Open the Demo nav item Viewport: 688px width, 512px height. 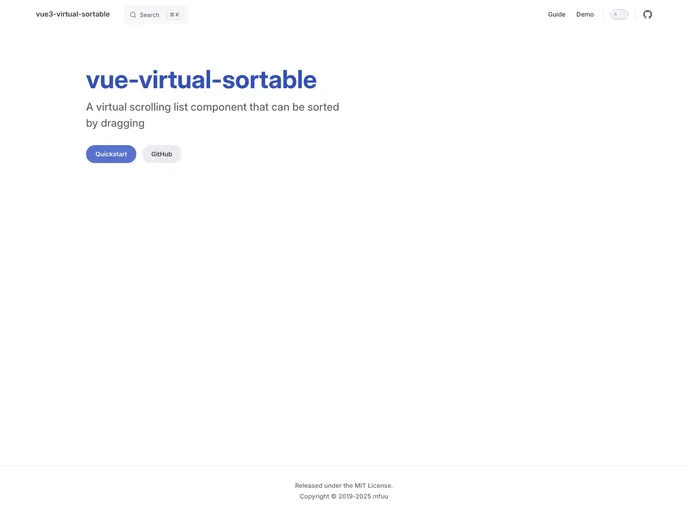tap(585, 14)
